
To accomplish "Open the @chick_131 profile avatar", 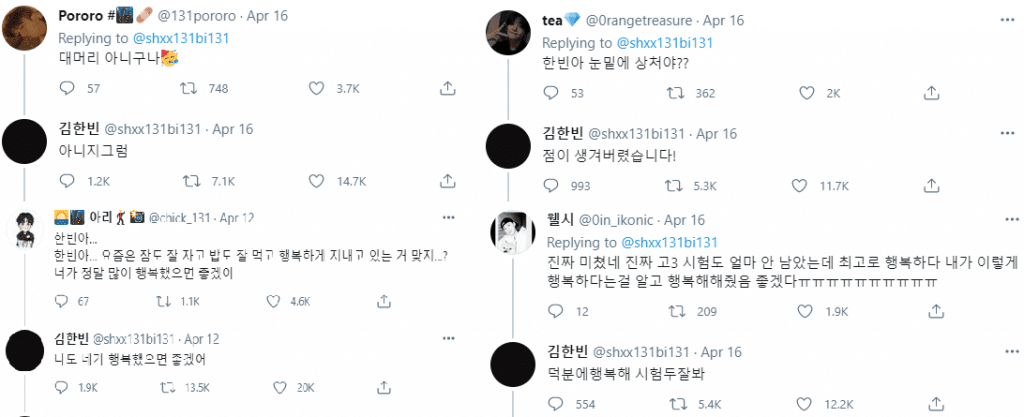I will coord(25,234).
